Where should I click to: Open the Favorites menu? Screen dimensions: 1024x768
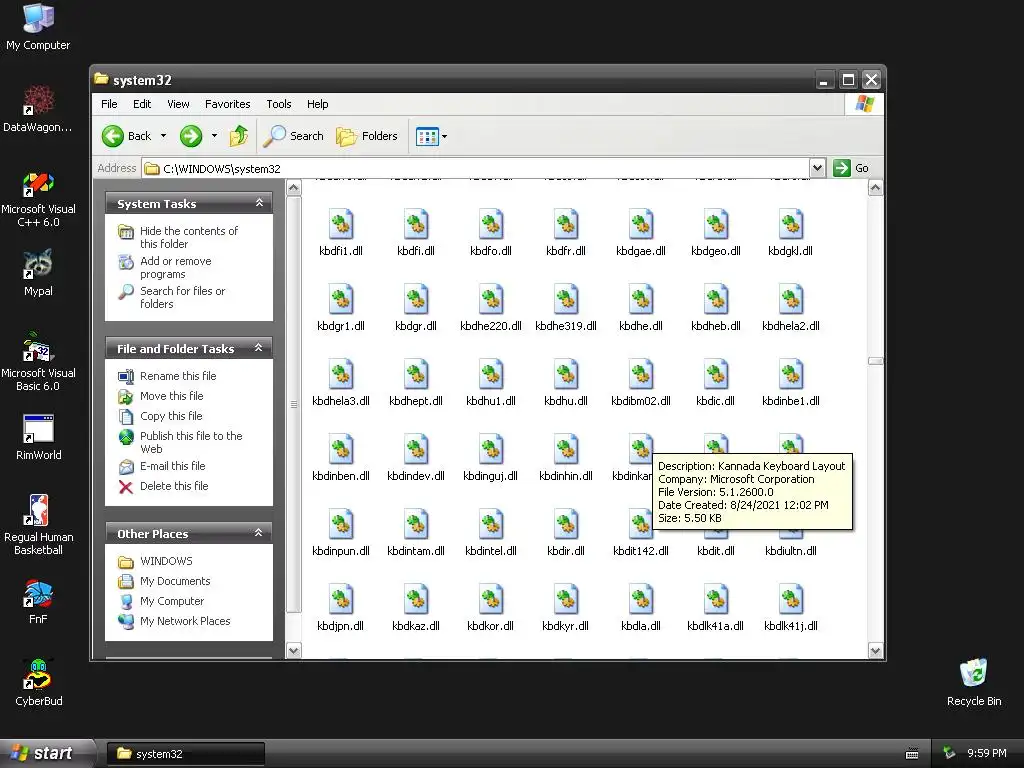pos(227,104)
